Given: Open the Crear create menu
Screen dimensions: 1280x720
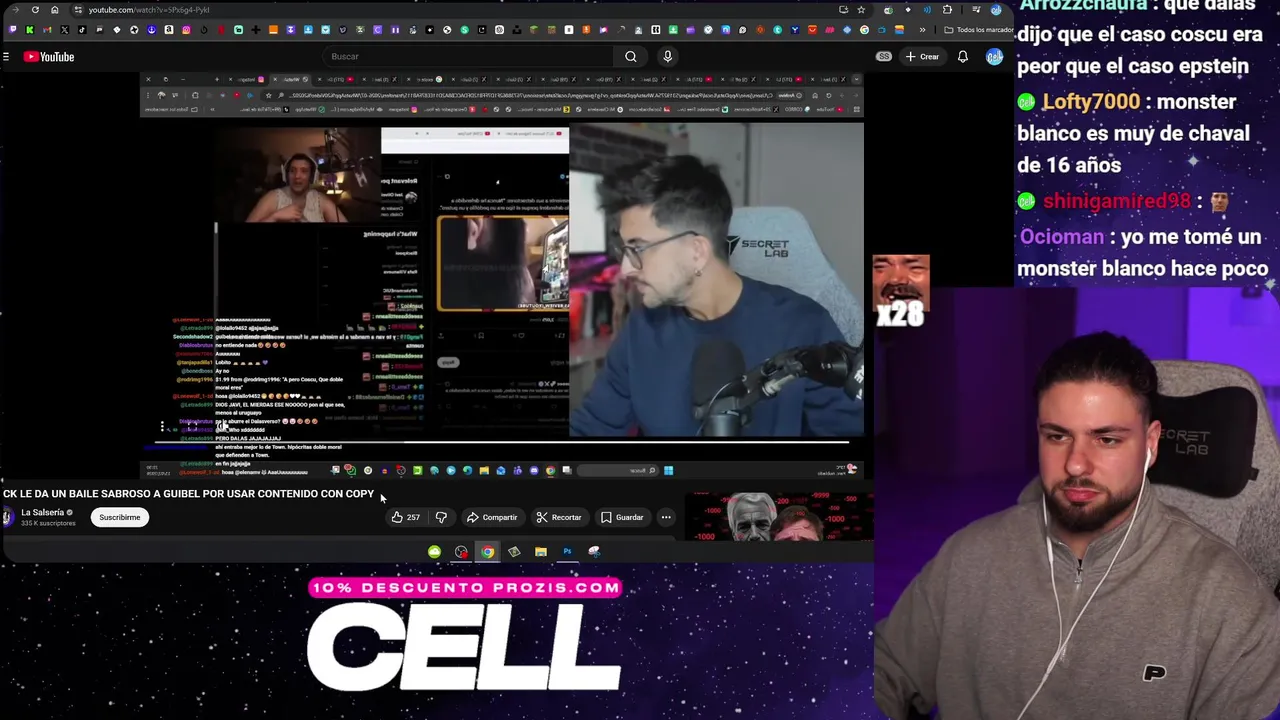Looking at the screenshot, I should pyautogui.click(x=922, y=57).
